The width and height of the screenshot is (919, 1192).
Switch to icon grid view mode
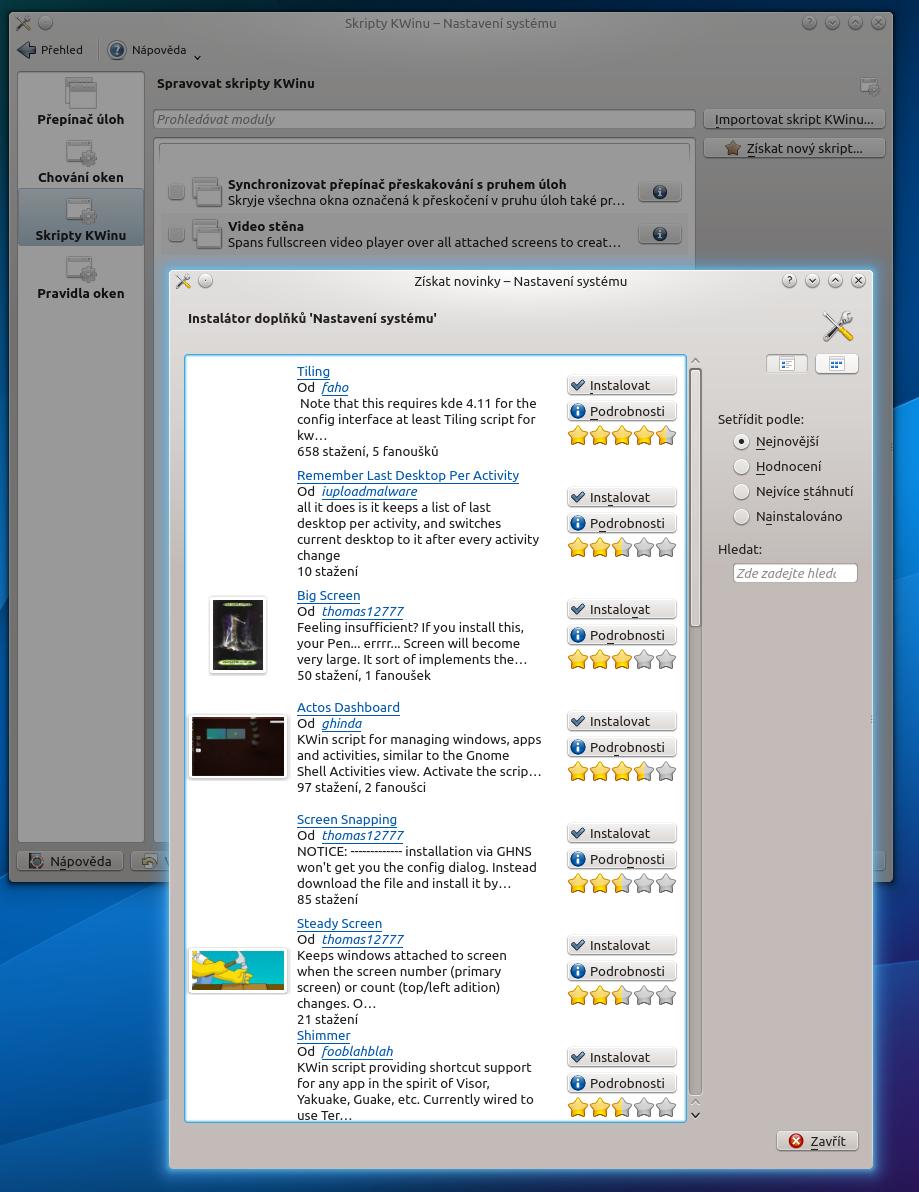pyautogui.click(x=837, y=364)
